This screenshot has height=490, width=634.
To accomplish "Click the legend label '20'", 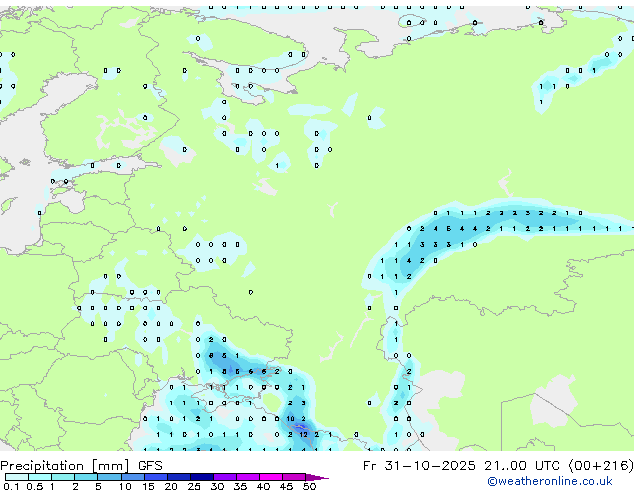I will [171, 486].
